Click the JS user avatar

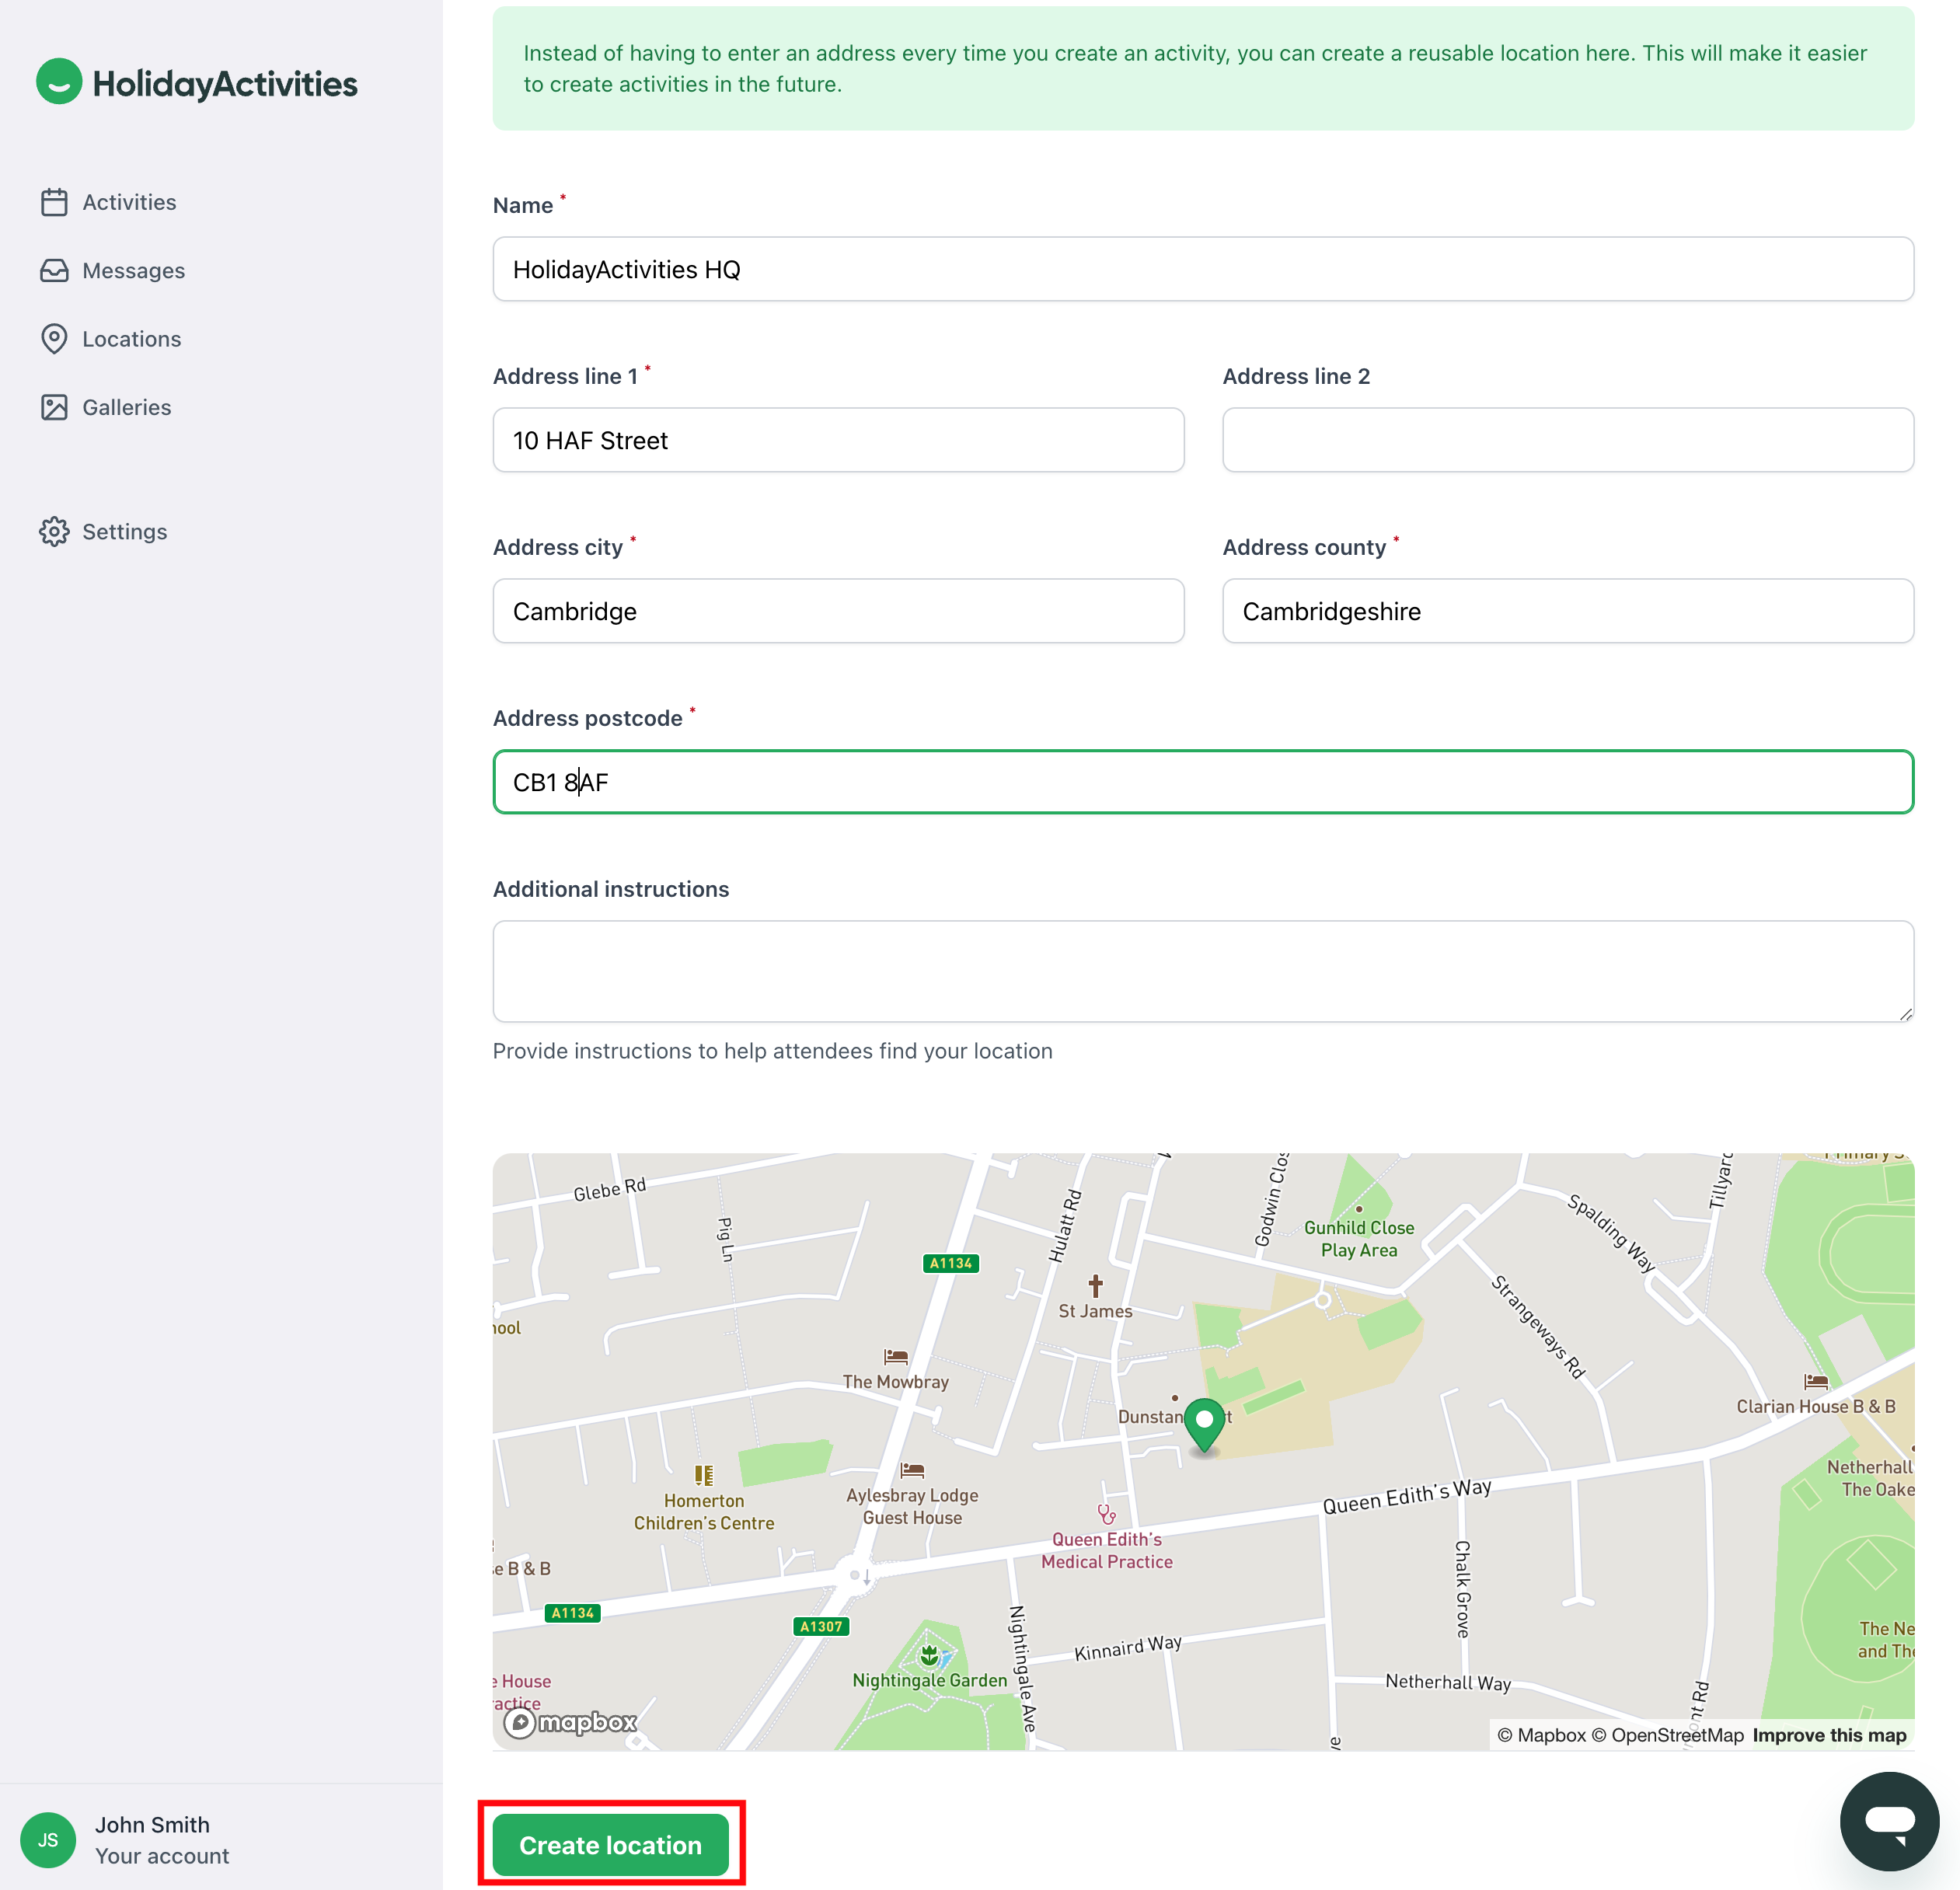click(x=48, y=1840)
